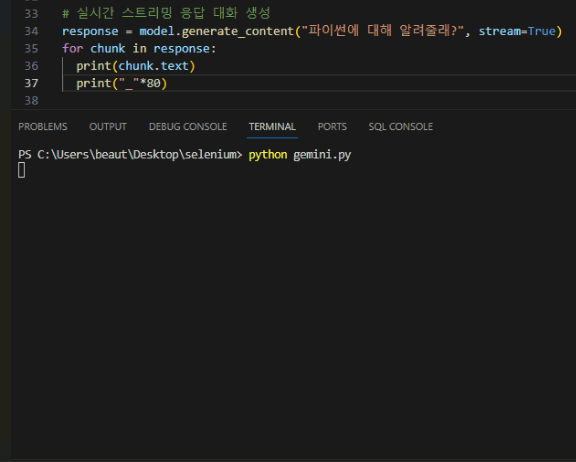Open the DEBUG CONSOLE tab
Image resolution: width=576 pixels, height=462 pixels.
click(x=188, y=127)
